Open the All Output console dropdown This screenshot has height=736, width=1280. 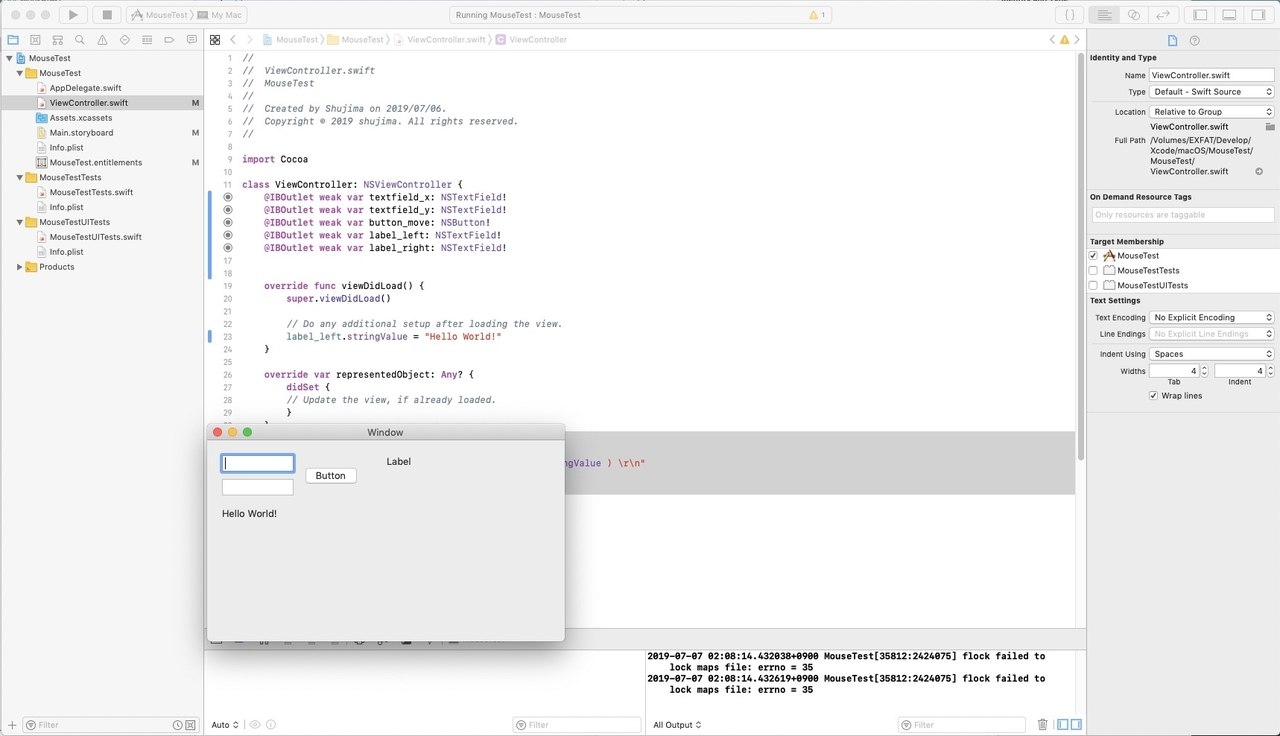coord(677,725)
